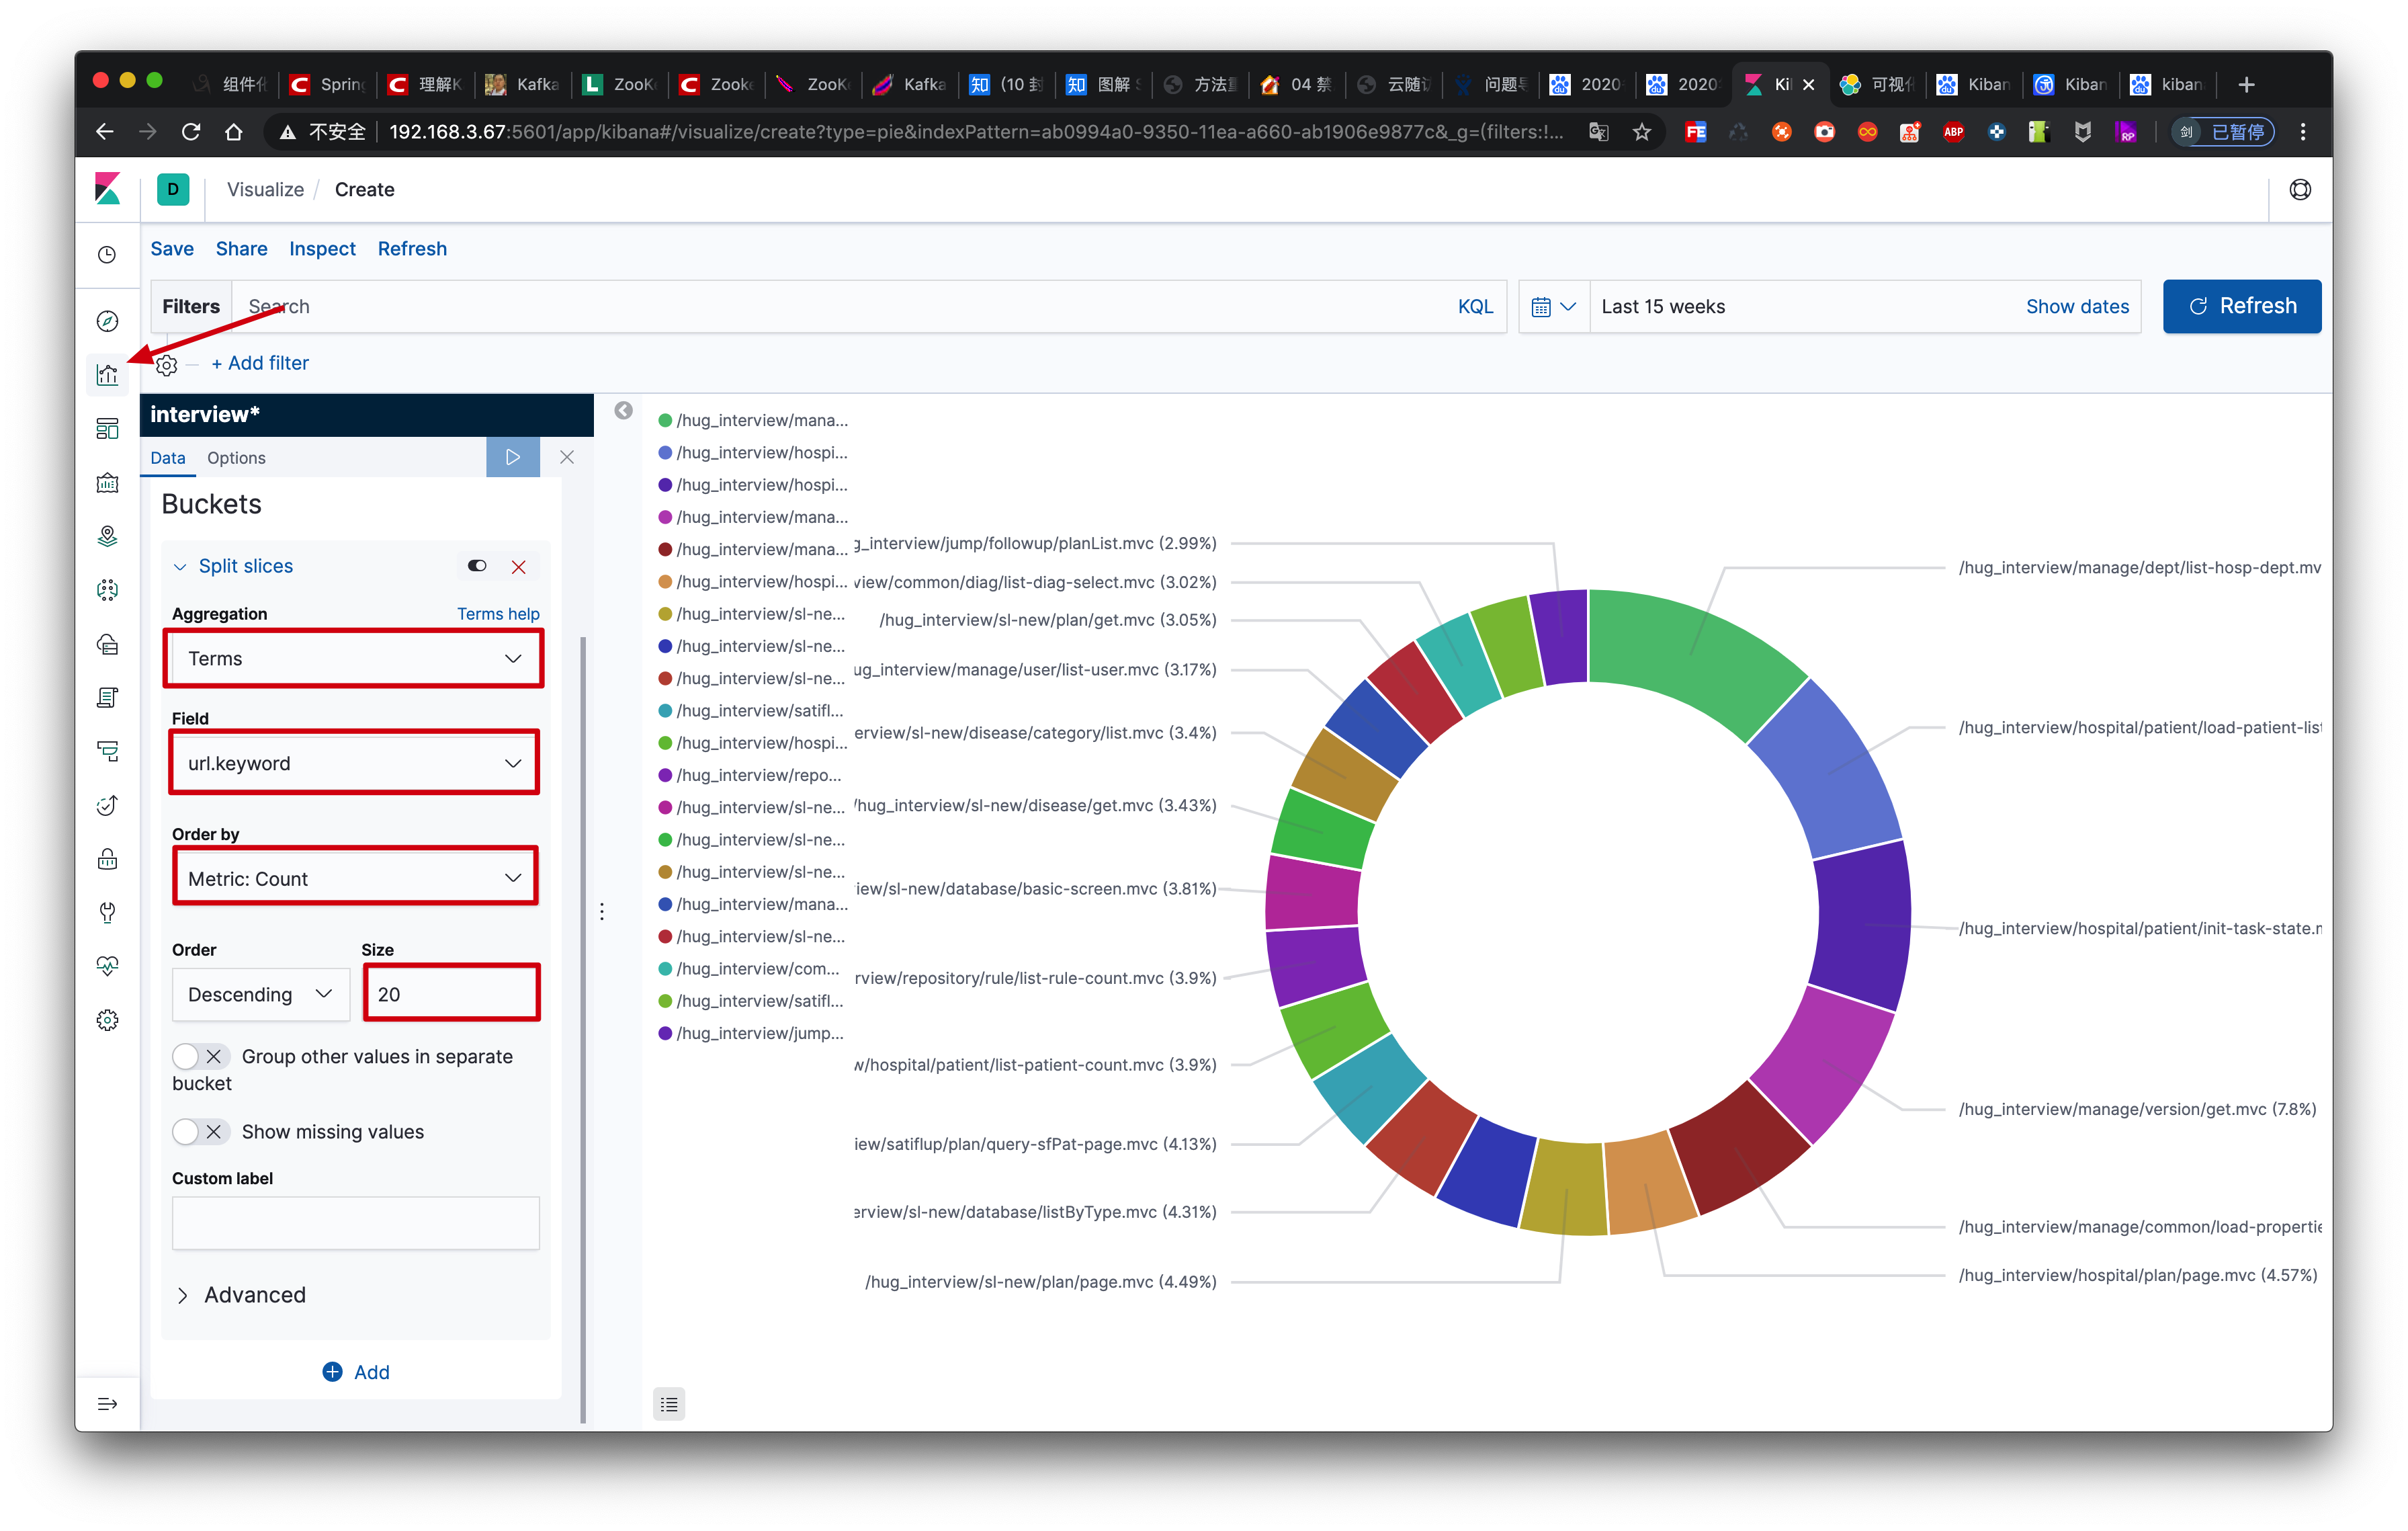This screenshot has width=2408, height=1531.
Task: Open the Field url.keyword dropdown
Action: click(x=354, y=764)
